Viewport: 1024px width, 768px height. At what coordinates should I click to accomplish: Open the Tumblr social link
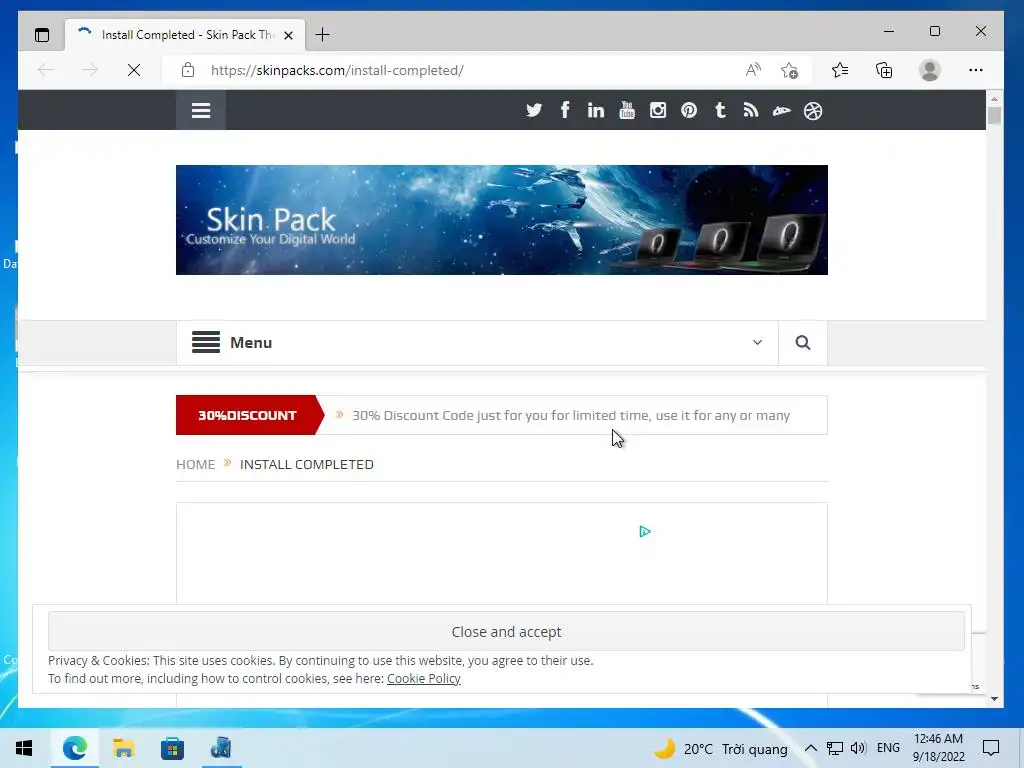click(720, 110)
